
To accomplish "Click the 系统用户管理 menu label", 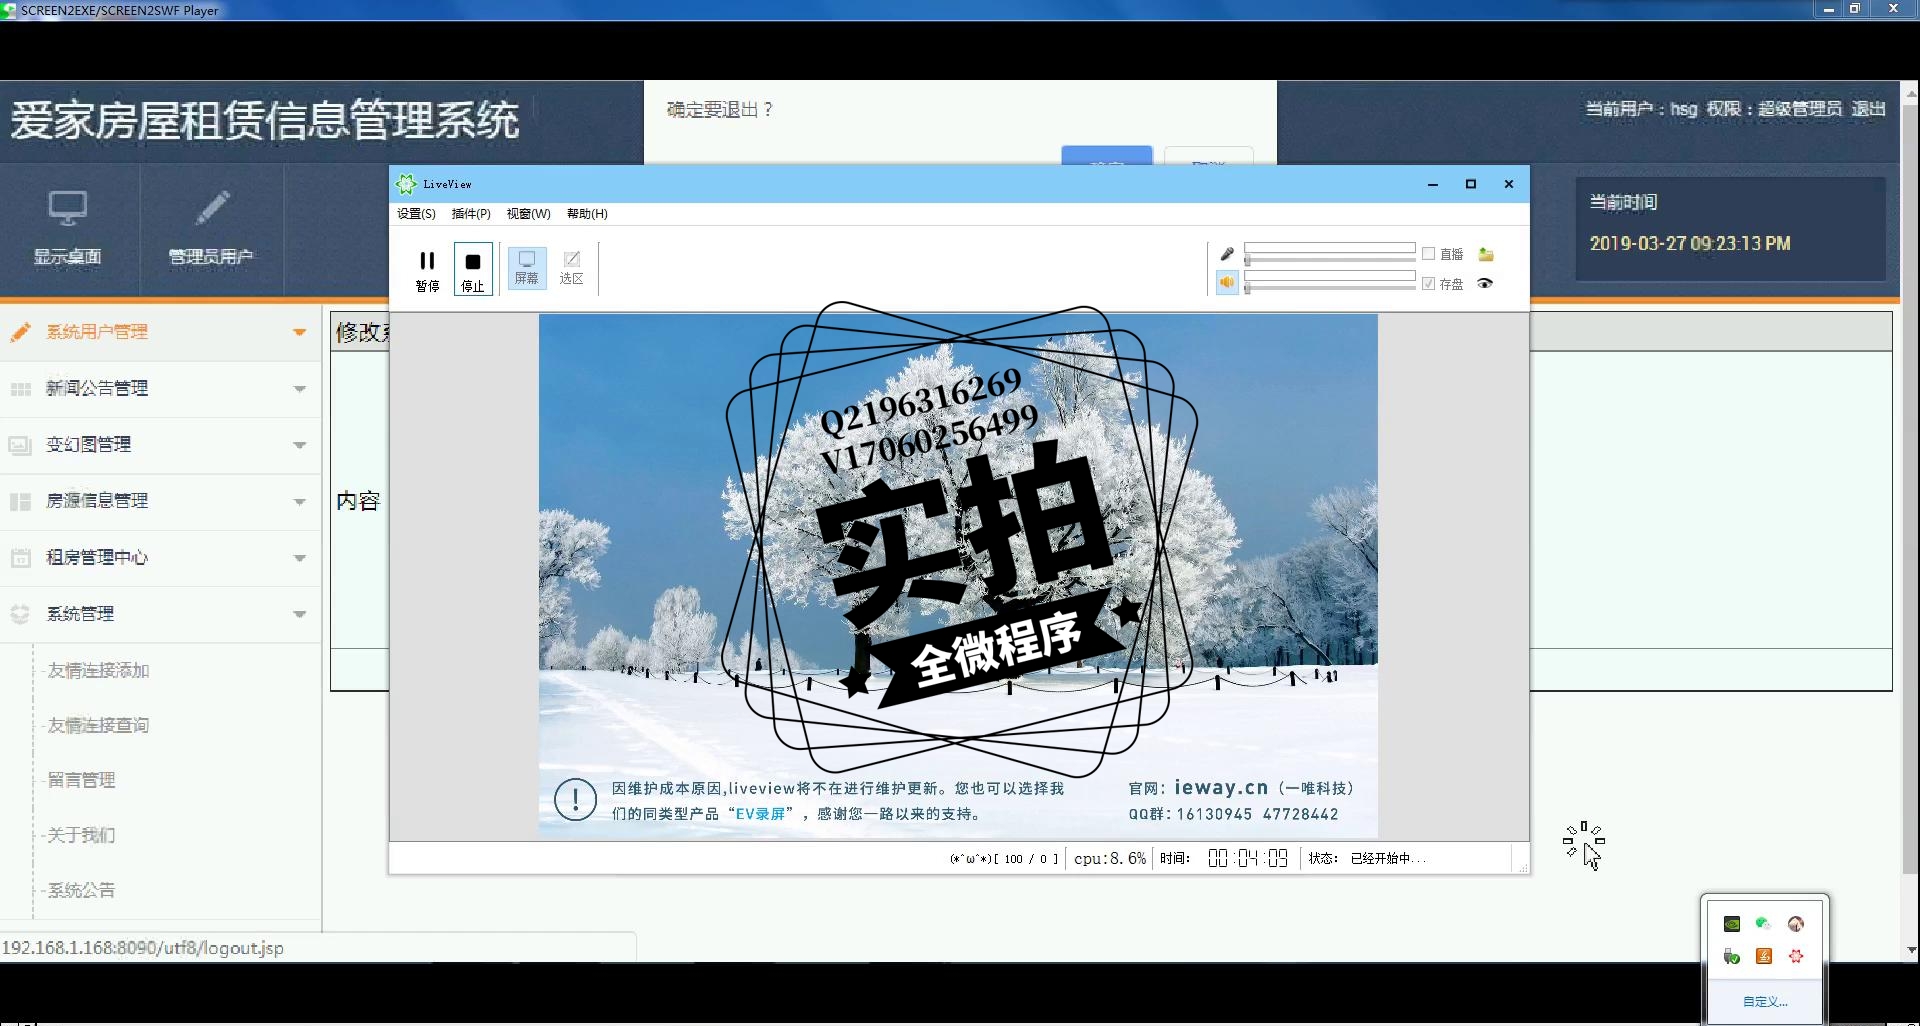I will pyautogui.click(x=97, y=332).
